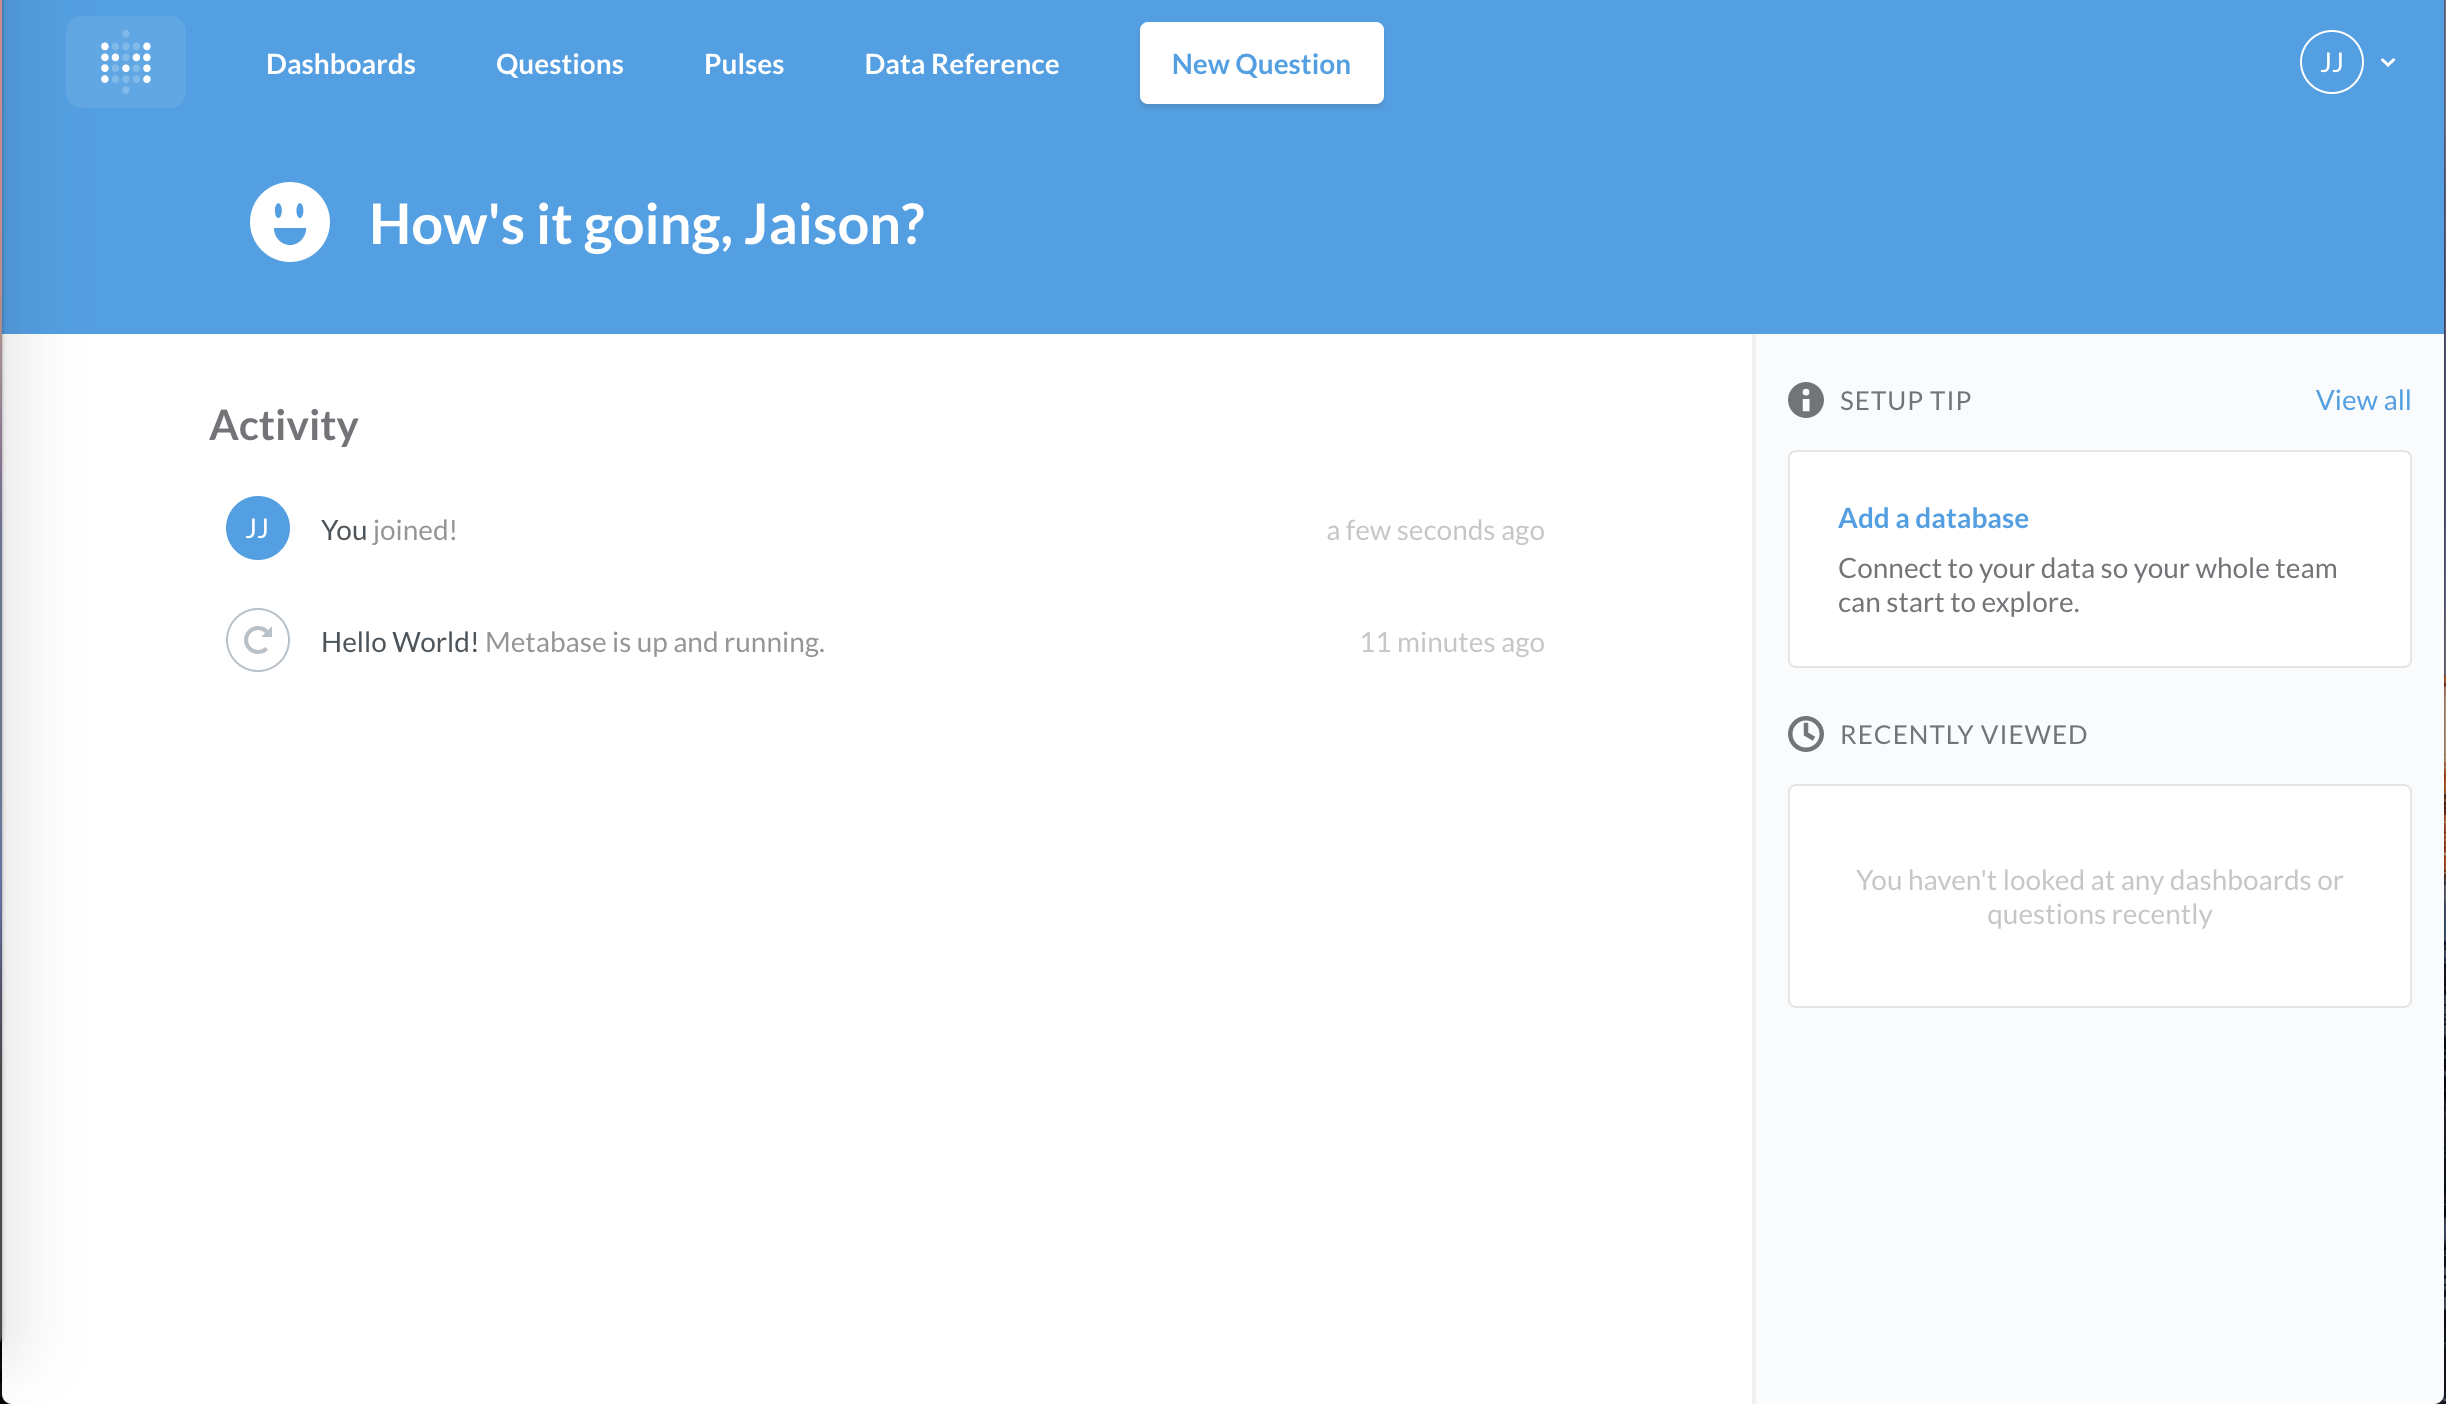Viewport: 2446px width, 1404px height.
Task: Follow the Add a database link
Action: (1932, 518)
